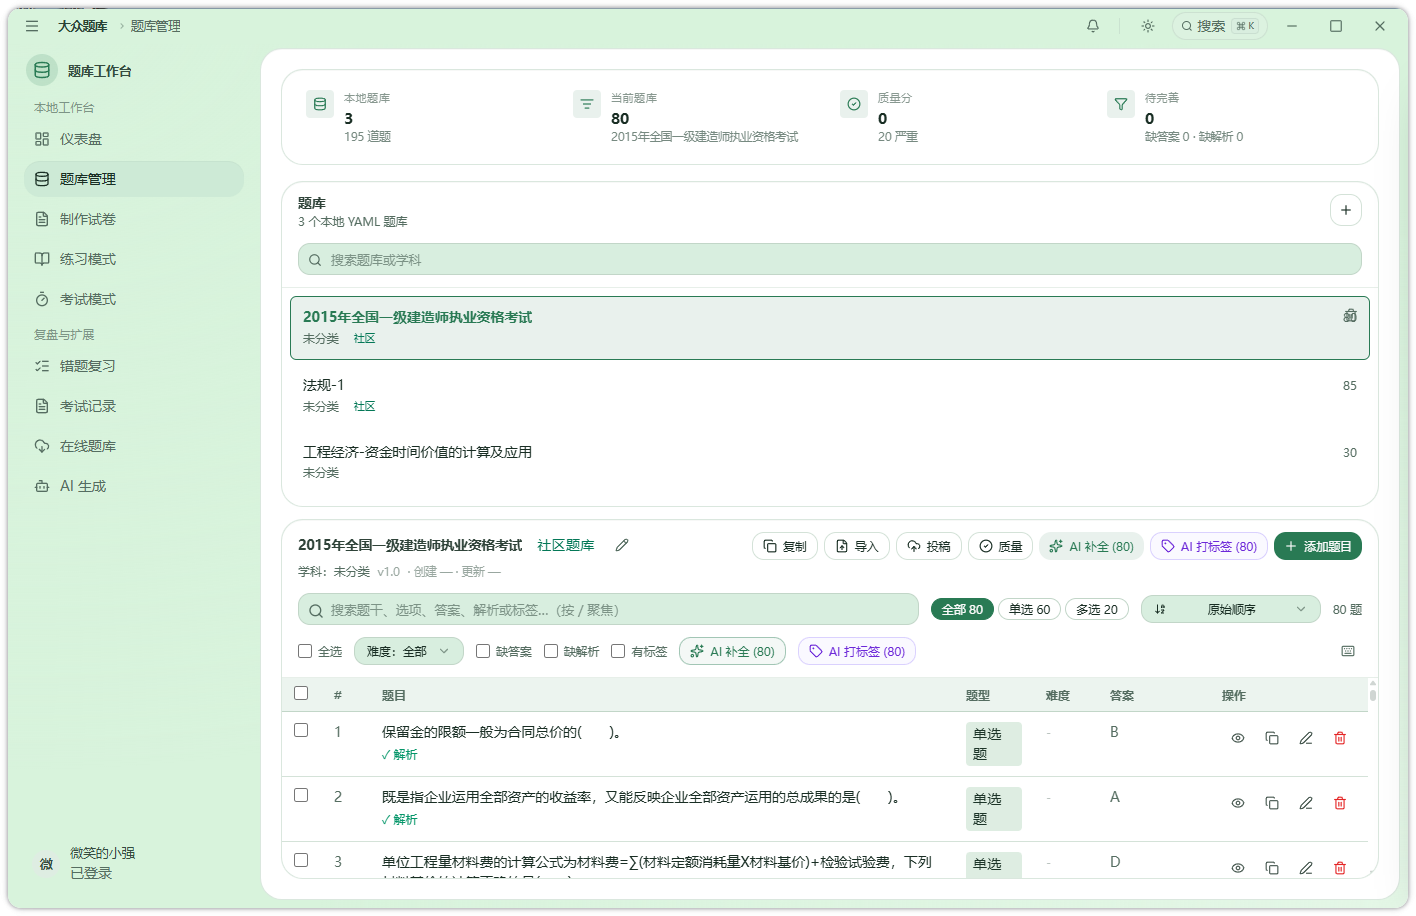
Task: Expand 解析 under question 1
Action: tap(400, 755)
